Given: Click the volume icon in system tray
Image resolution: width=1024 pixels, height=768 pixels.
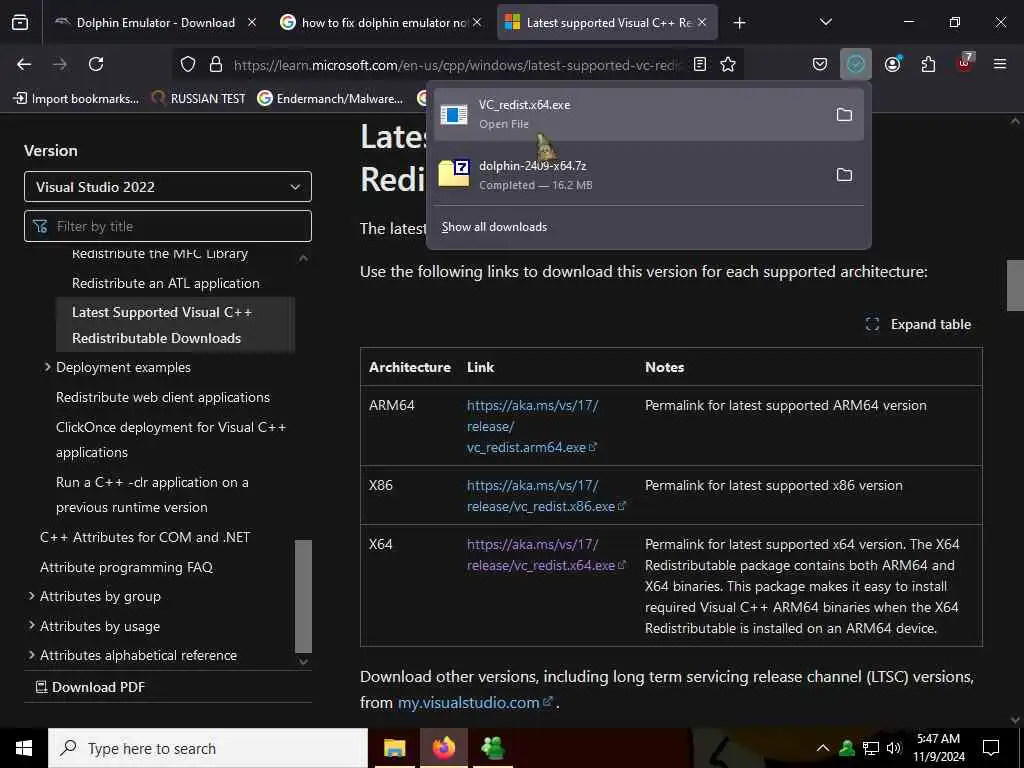Looking at the screenshot, I should pyautogui.click(x=894, y=748).
